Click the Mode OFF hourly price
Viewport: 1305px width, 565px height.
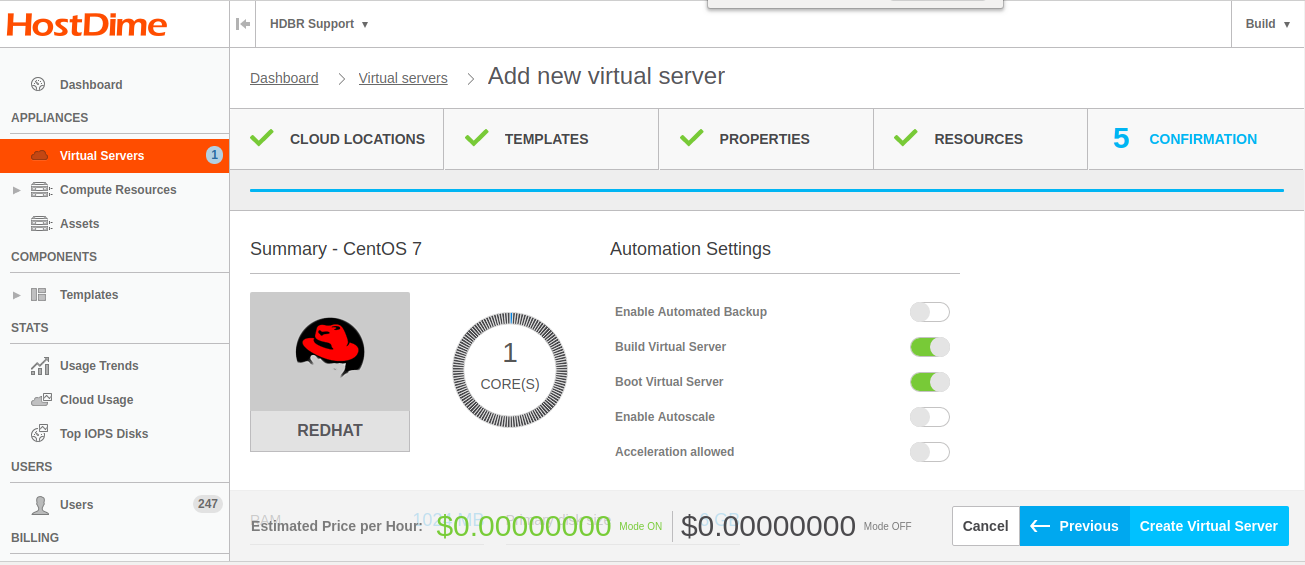tap(768, 526)
